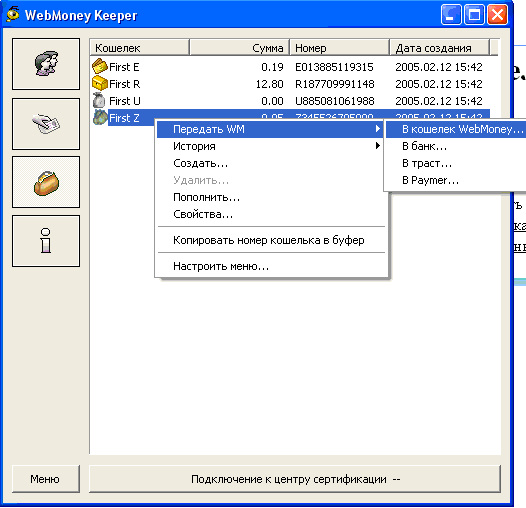Close the WebMoney Keeper window

tap(497, 15)
